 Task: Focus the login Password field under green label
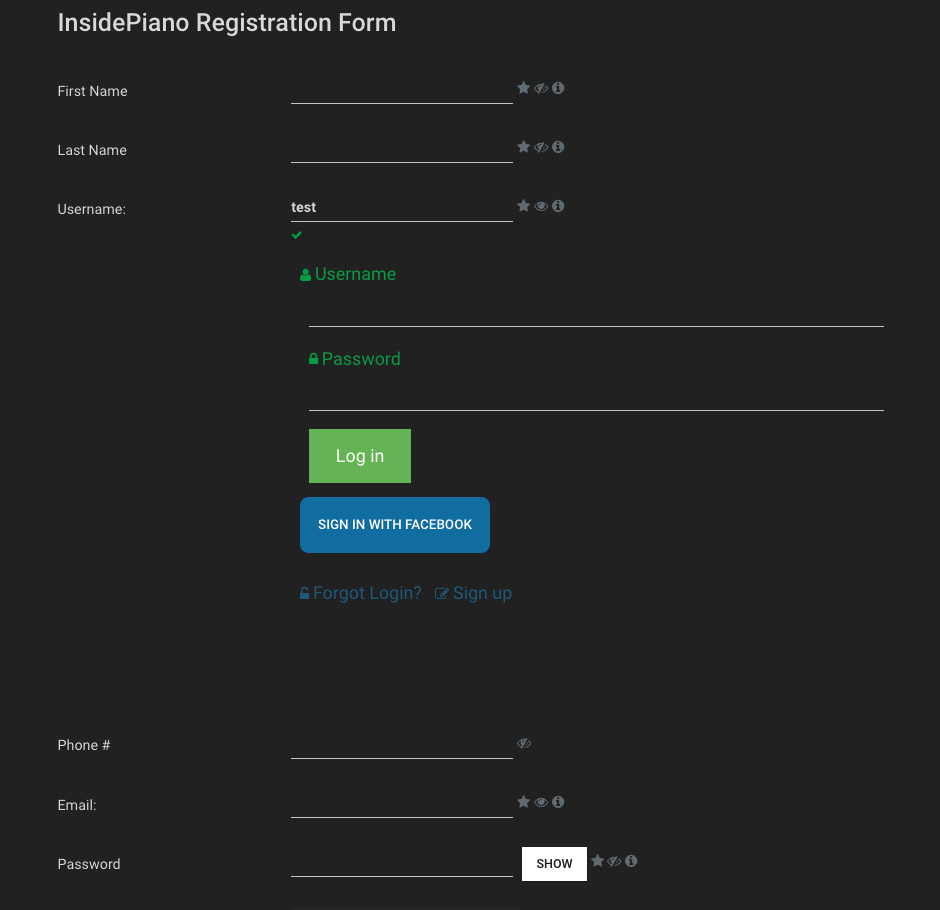click(x=596, y=396)
